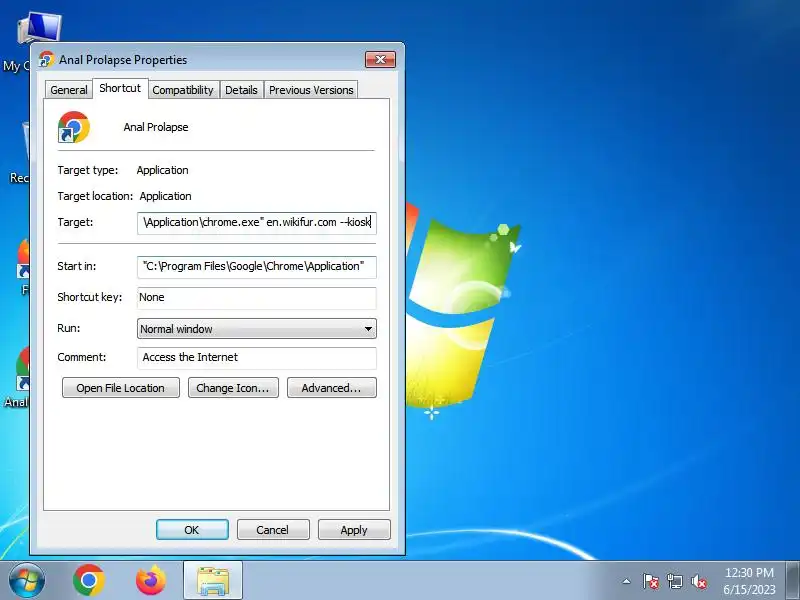Click the Cancel button
Viewport: 800px width, 600px height.
273,530
